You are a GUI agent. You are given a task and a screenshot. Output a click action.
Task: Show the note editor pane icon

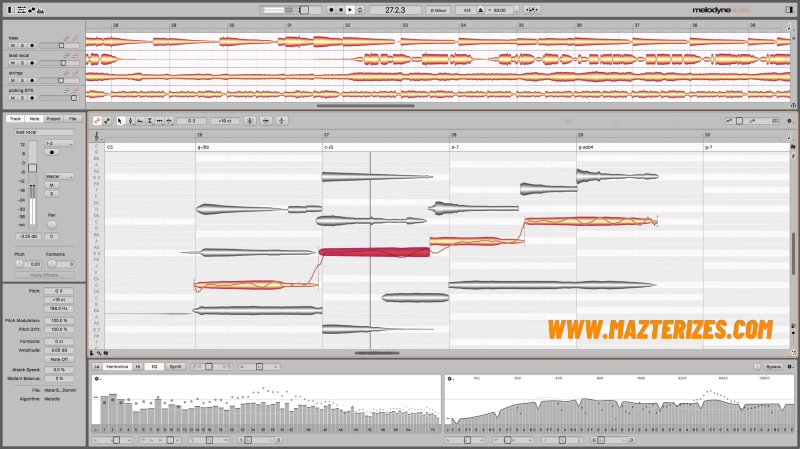click(32, 10)
